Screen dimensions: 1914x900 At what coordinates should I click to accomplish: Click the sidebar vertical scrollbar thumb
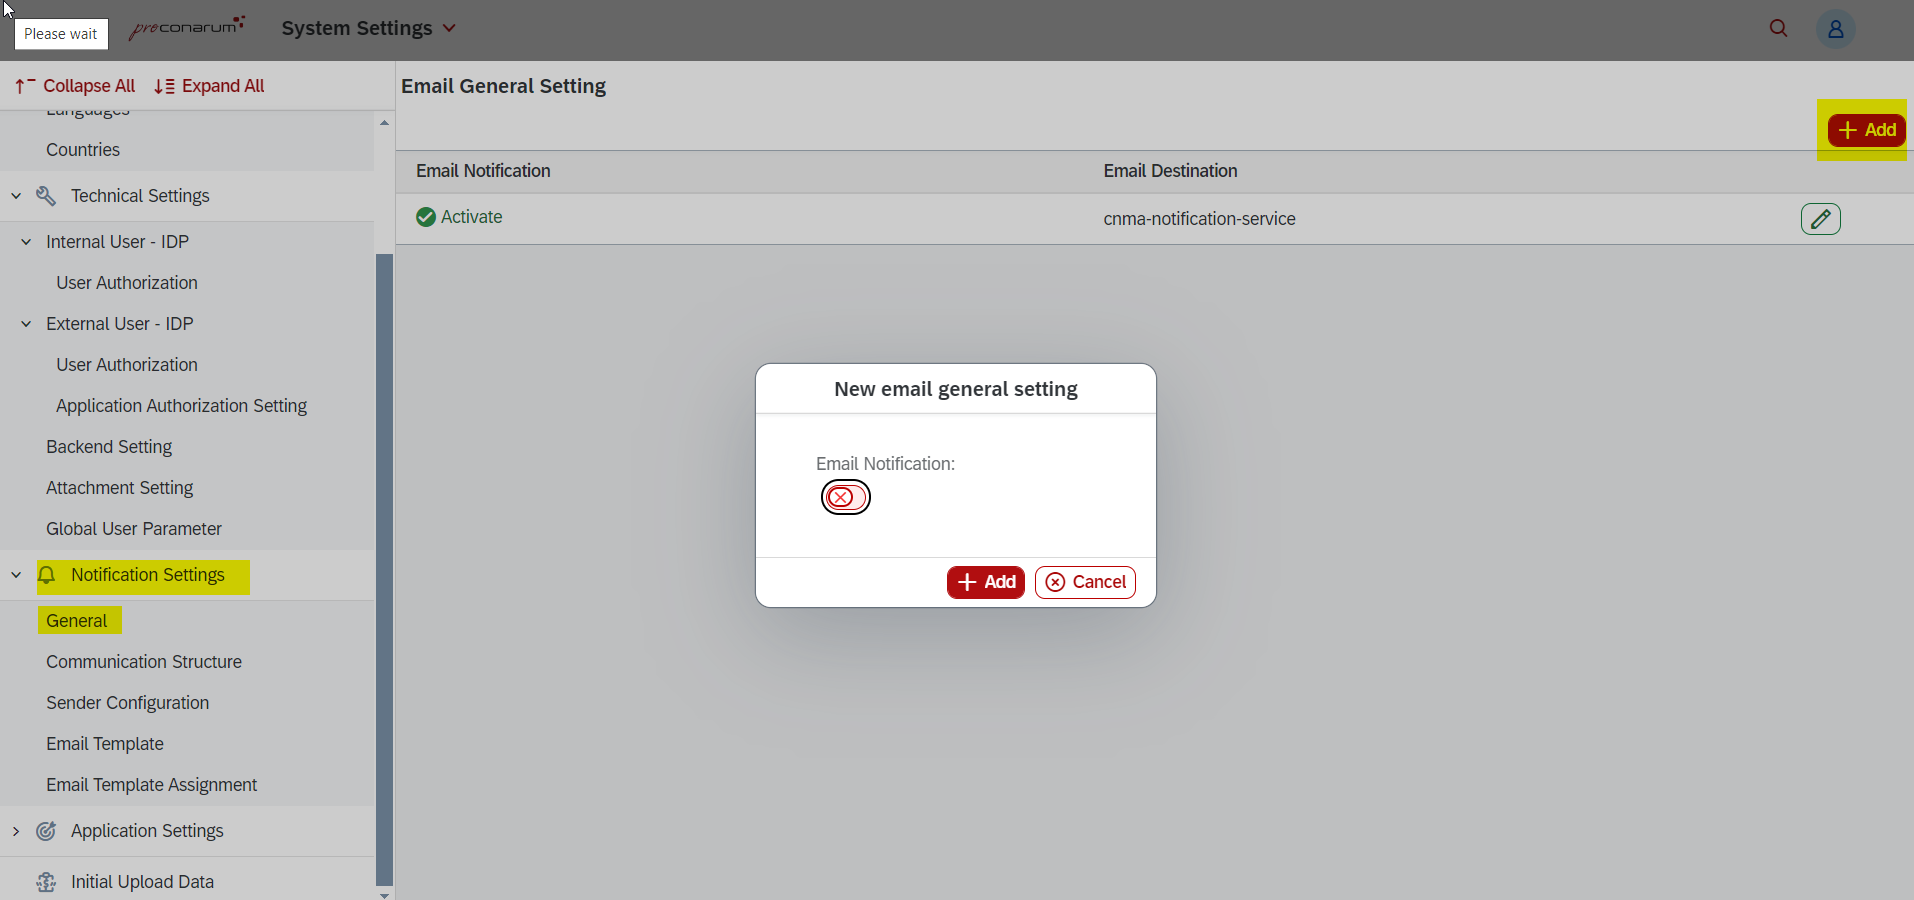[384, 568]
